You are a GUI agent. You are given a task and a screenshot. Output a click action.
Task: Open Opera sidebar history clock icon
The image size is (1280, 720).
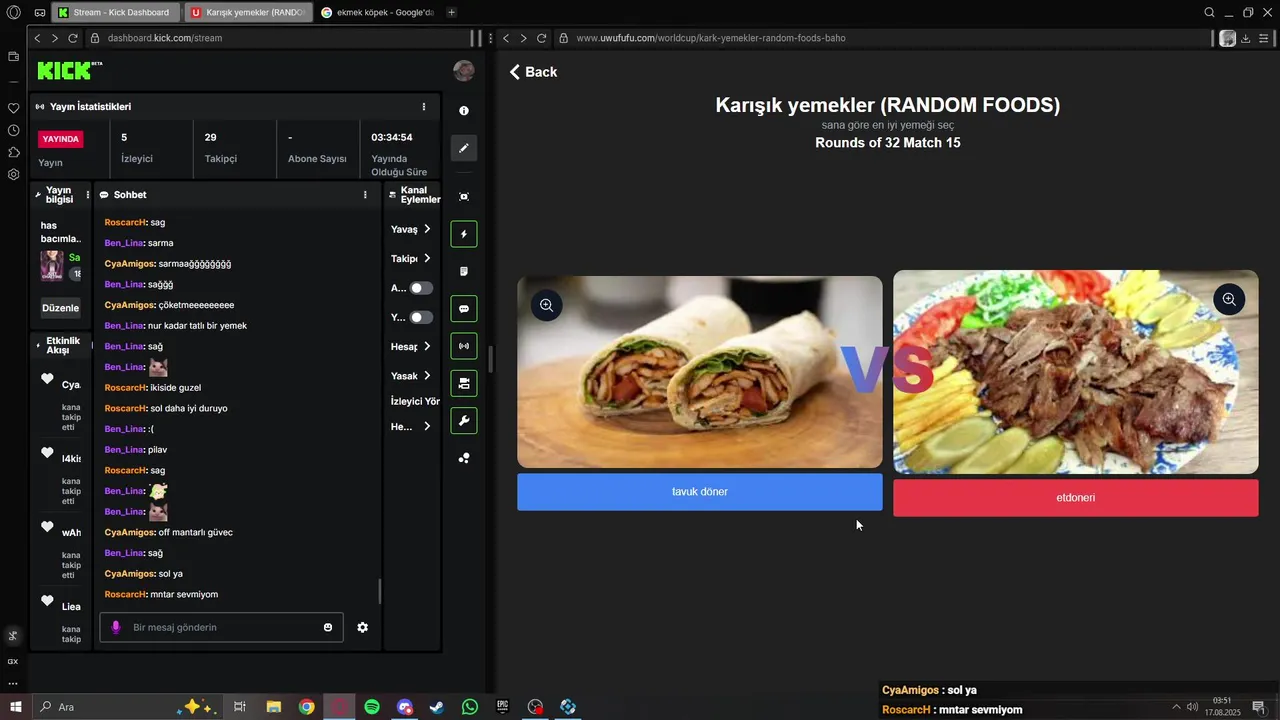tap(13, 130)
